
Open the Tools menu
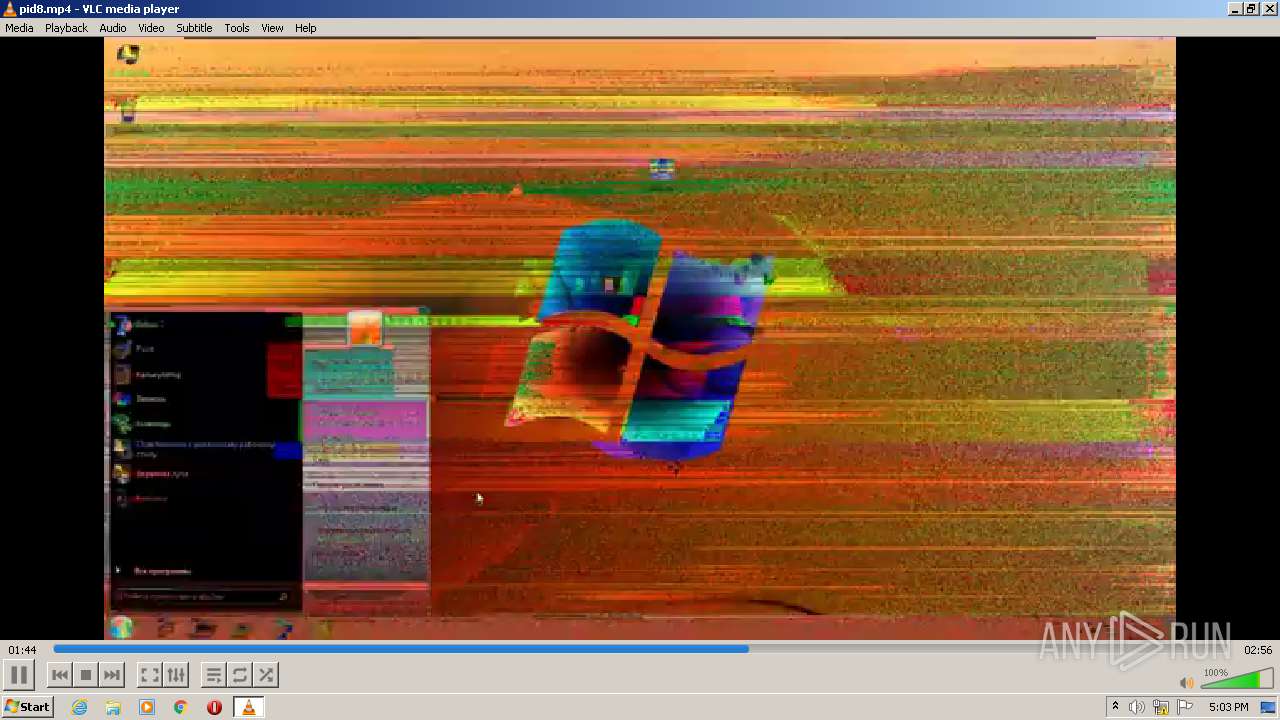[237, 28]
